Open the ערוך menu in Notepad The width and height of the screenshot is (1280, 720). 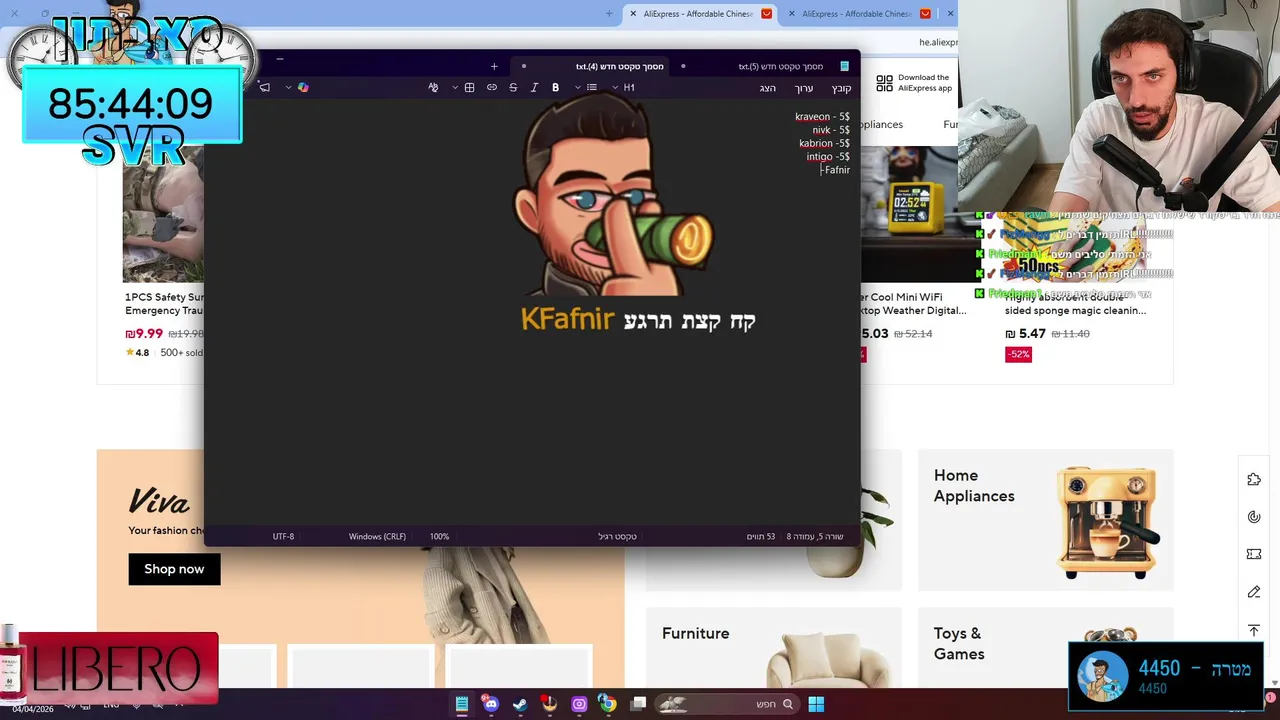point(804,88)
